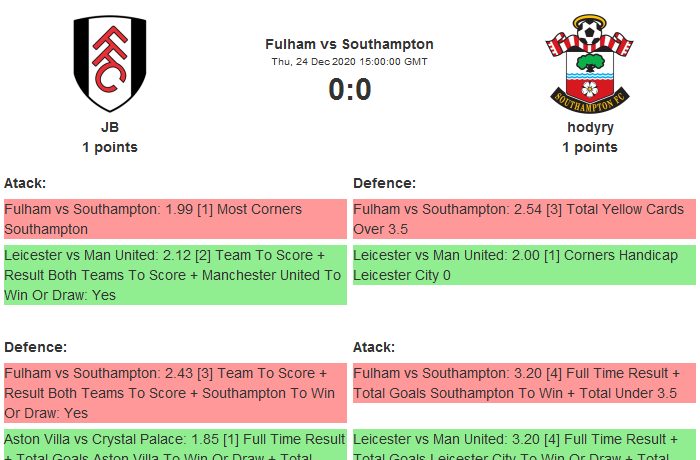Open player hodyry's name under Southampton
This screenshot has width=700, height=460.
point(590,127)
